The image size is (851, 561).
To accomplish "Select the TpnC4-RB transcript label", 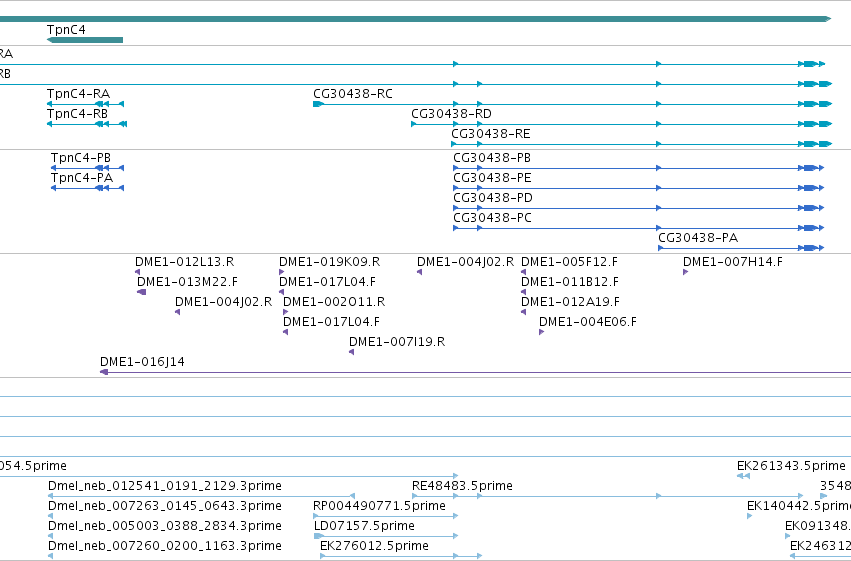I will pos(78,114).
